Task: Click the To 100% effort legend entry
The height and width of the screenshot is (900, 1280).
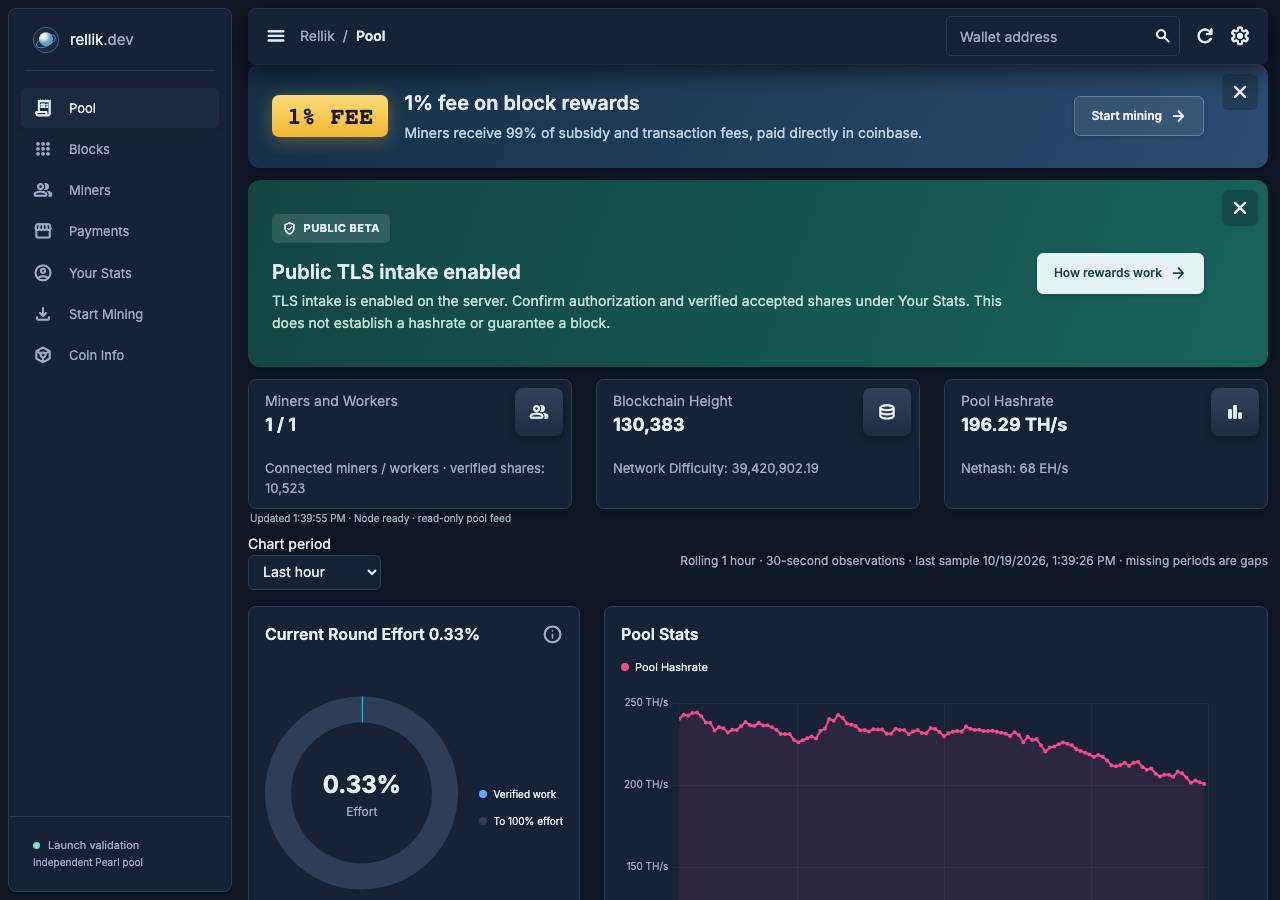Action: [521, 821]
